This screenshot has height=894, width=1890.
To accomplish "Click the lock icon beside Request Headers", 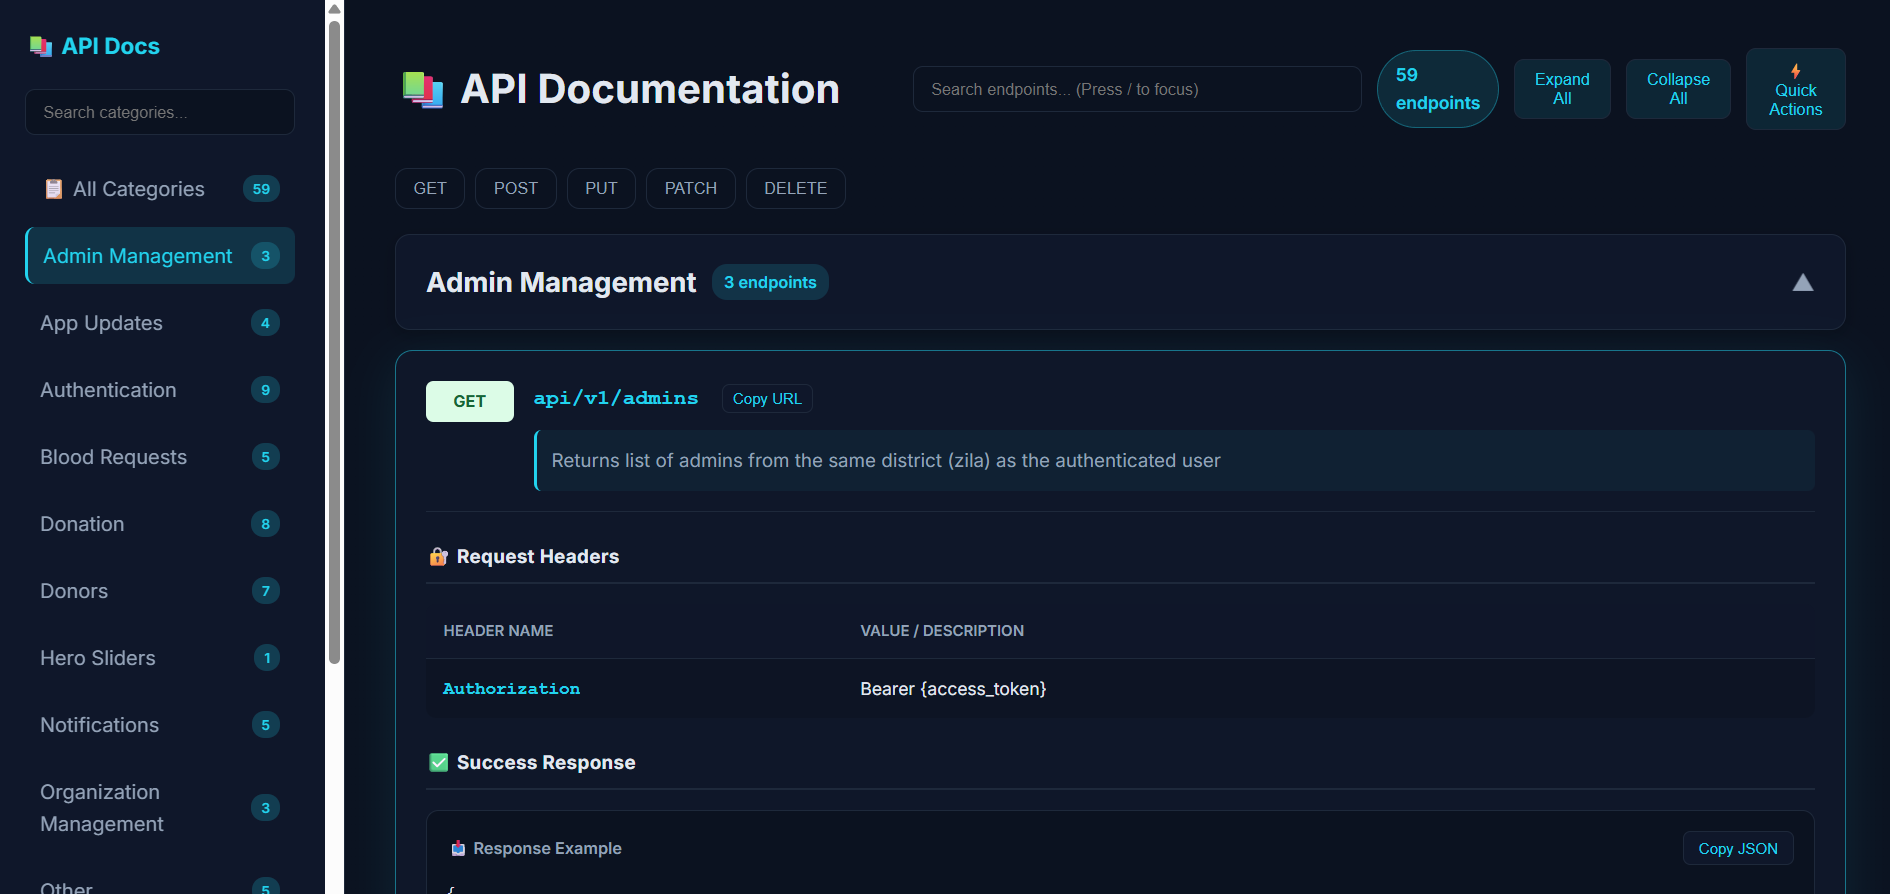I will click(x=438, y=557).
